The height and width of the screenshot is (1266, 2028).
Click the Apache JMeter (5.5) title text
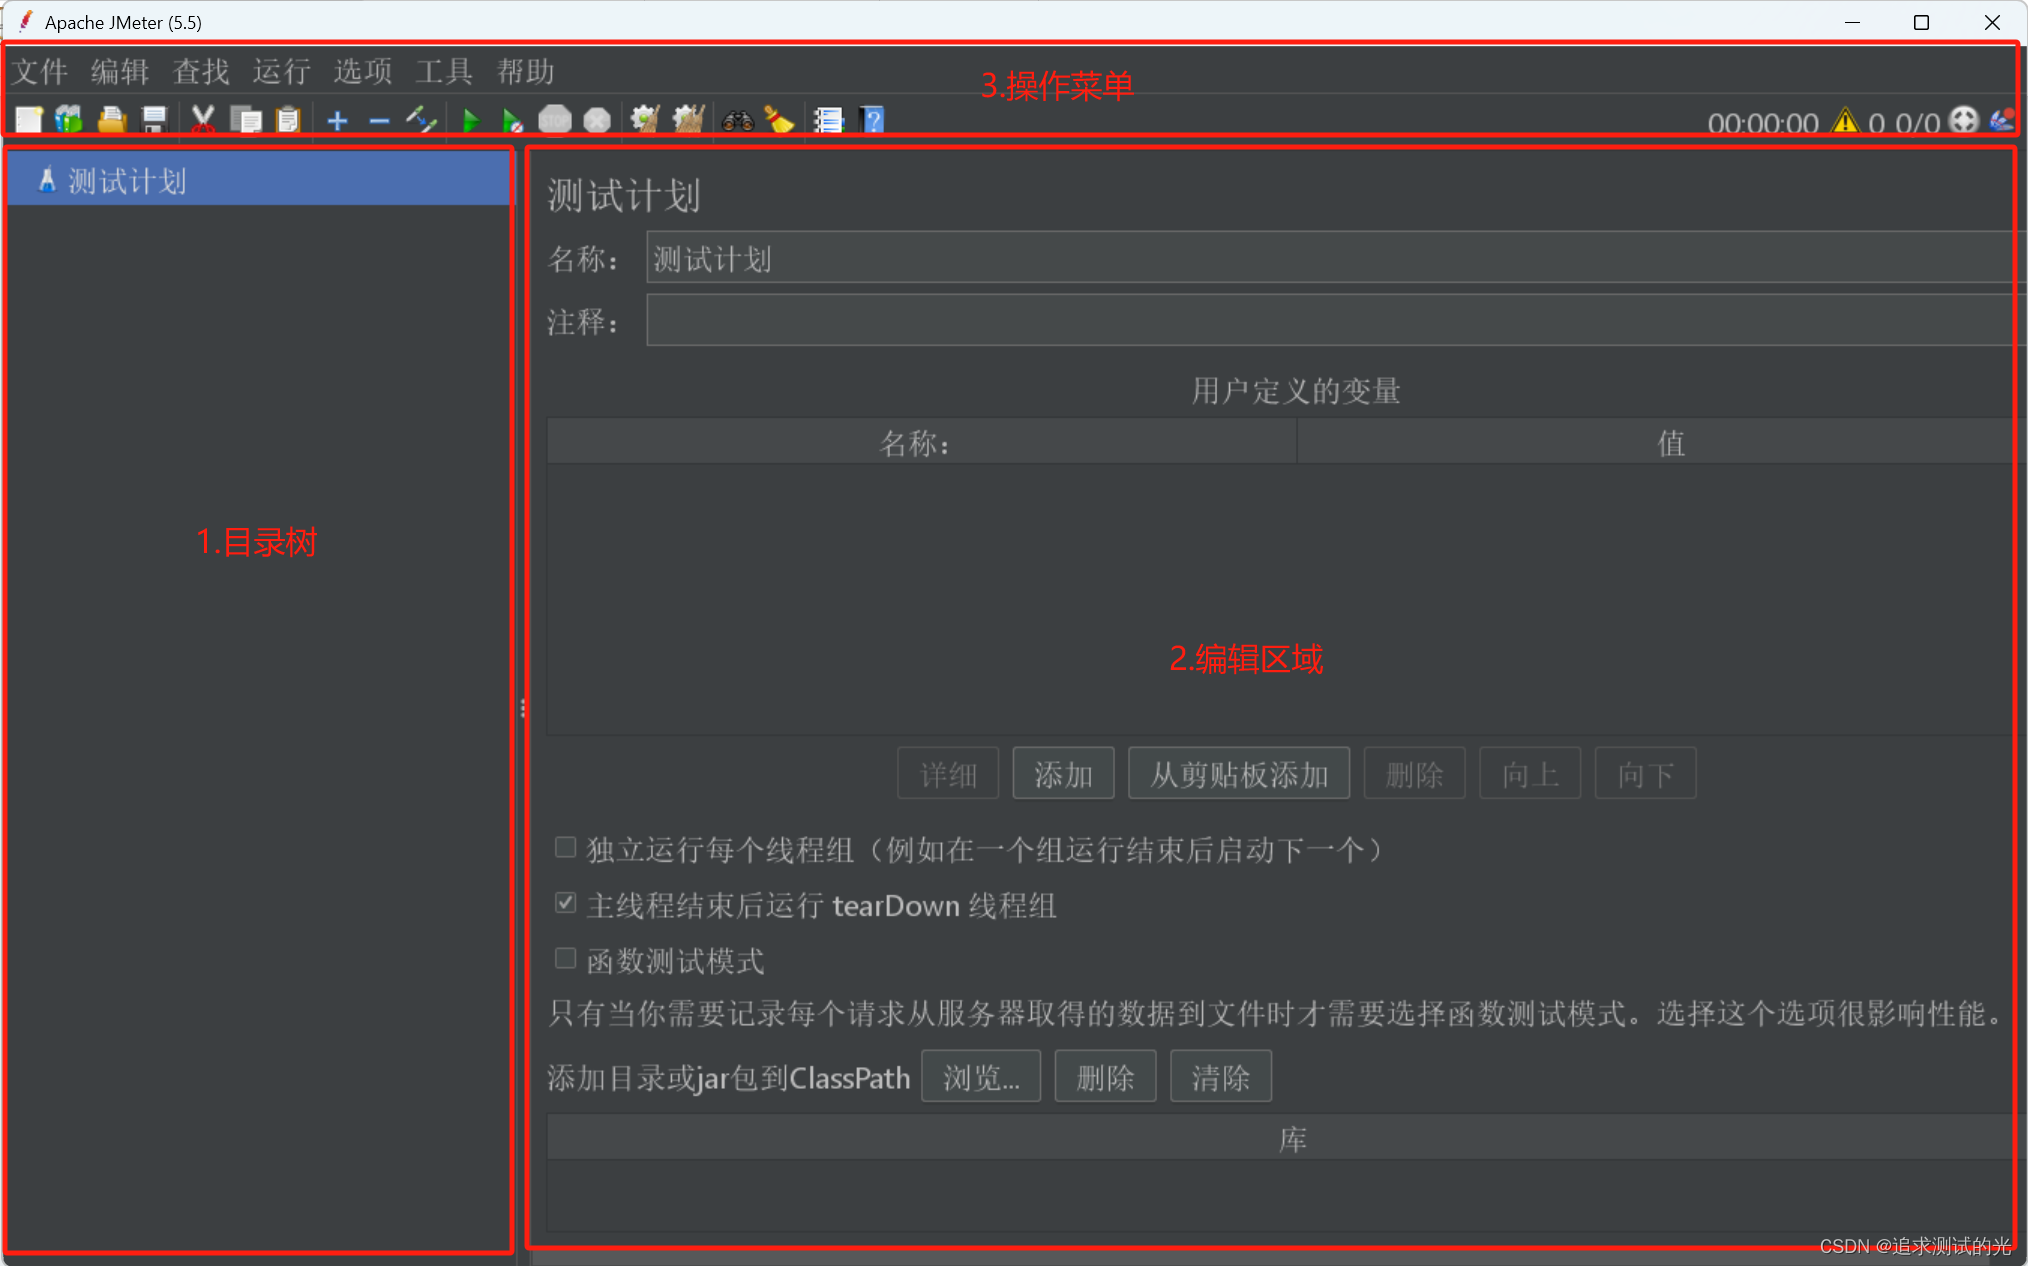pyautogui.click(x=123, y=22)
